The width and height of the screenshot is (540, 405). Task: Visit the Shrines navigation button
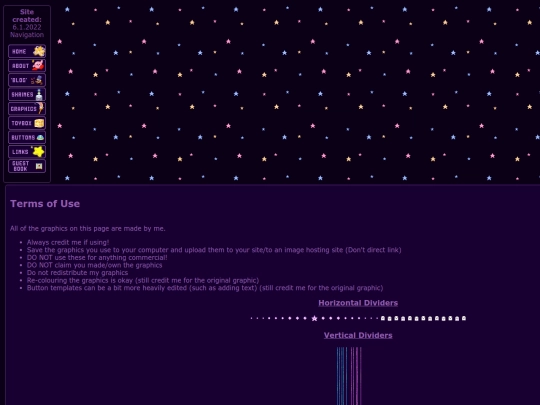[x=27, y=94]
